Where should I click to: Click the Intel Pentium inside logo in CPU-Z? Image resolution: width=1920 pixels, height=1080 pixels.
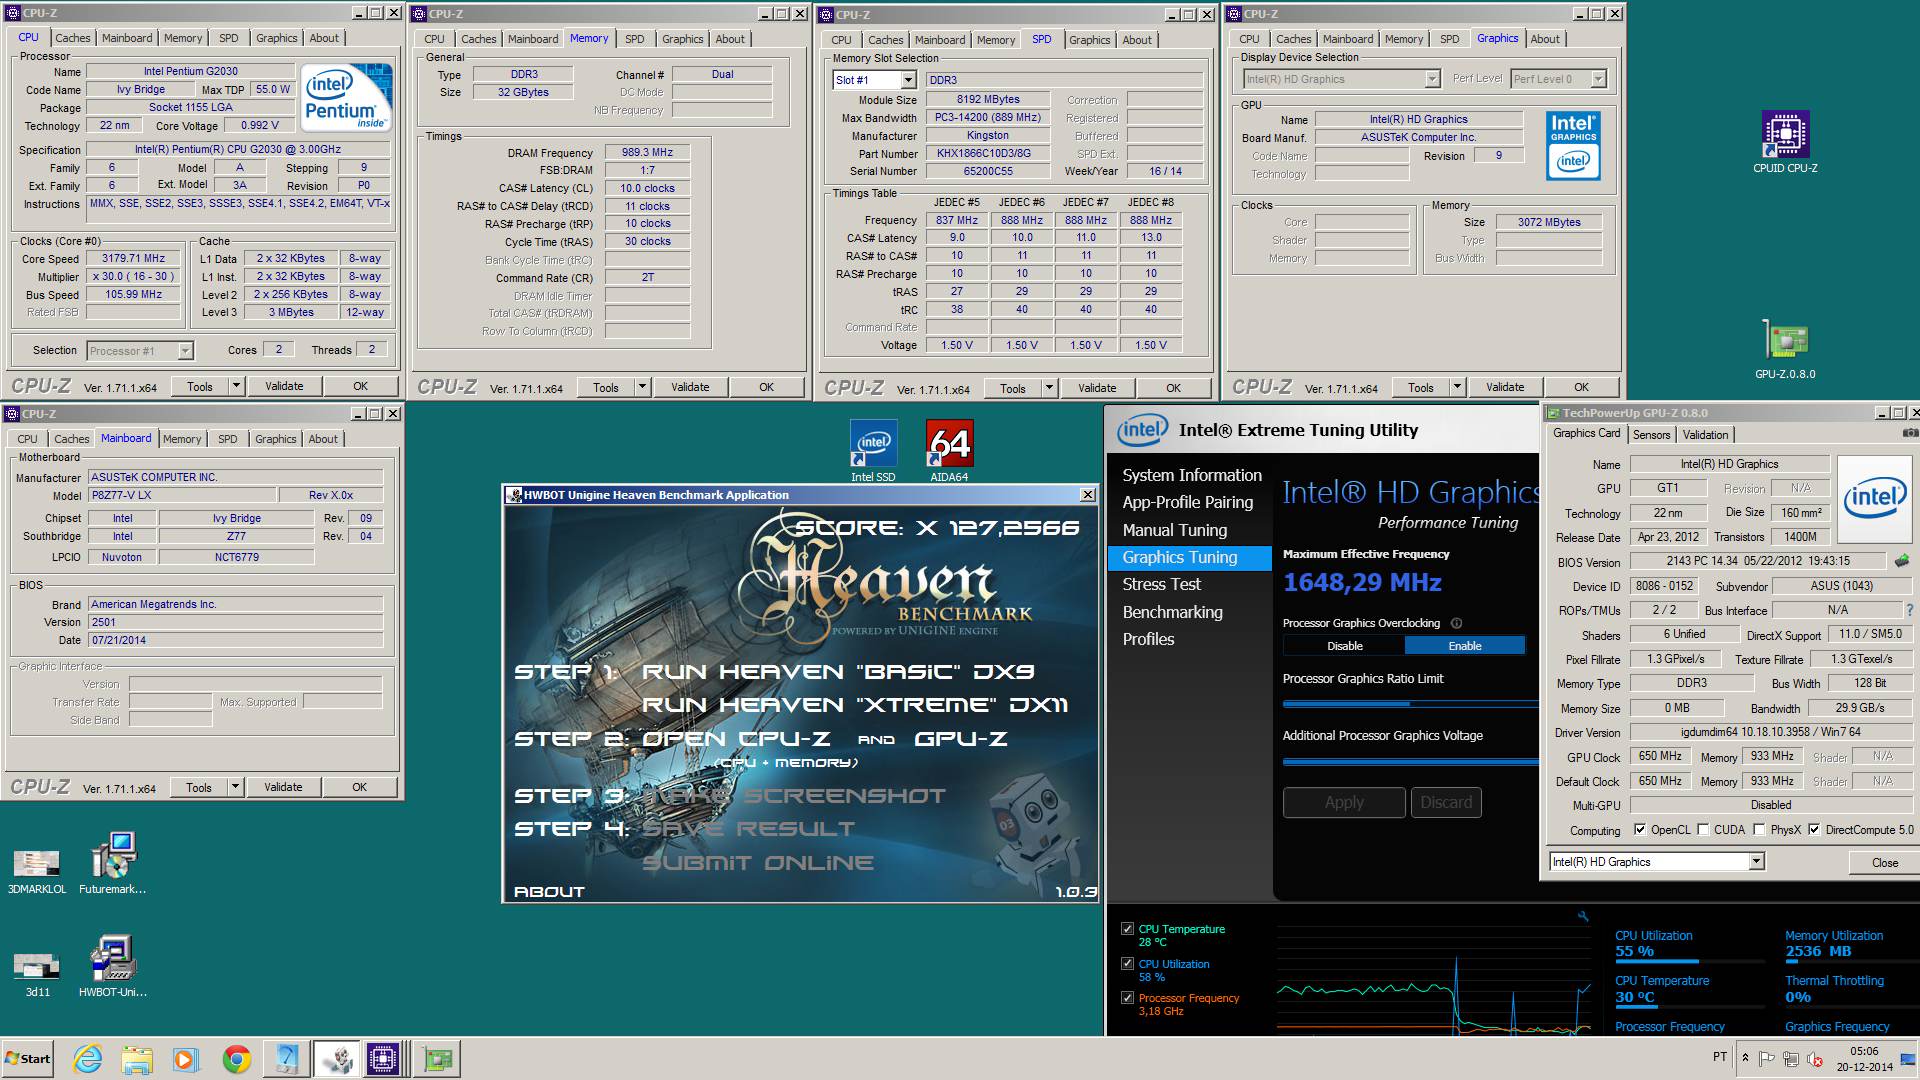point(347,97)
